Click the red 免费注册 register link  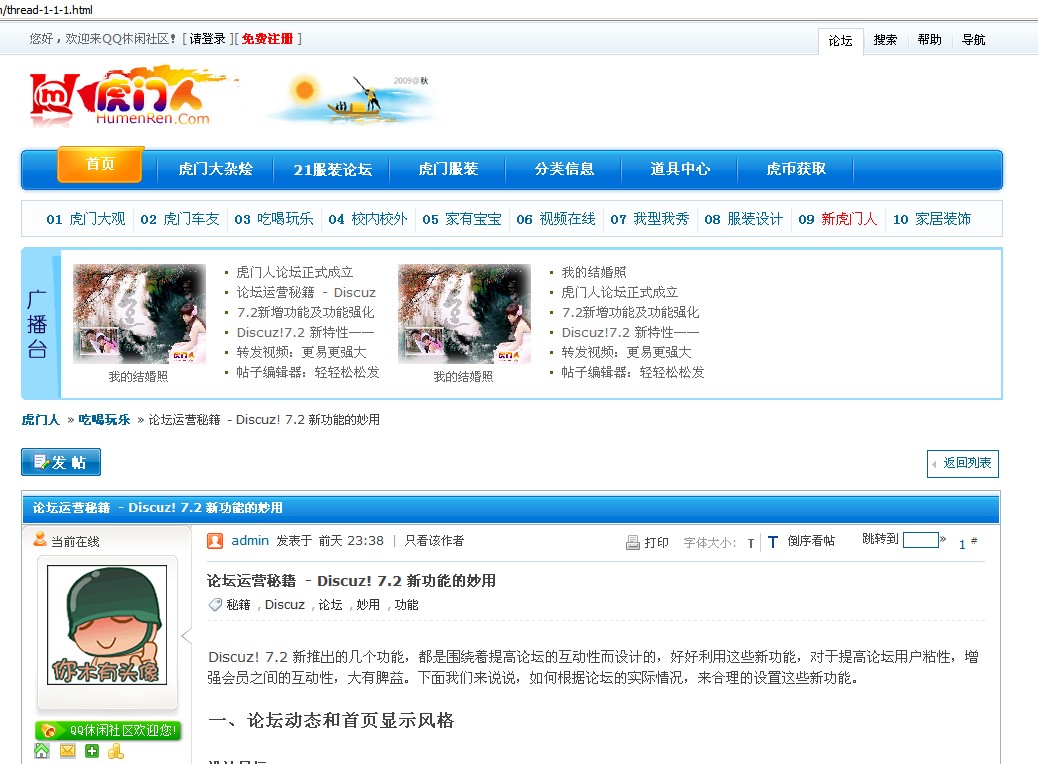pyautogui.click(x=267, y=39)
